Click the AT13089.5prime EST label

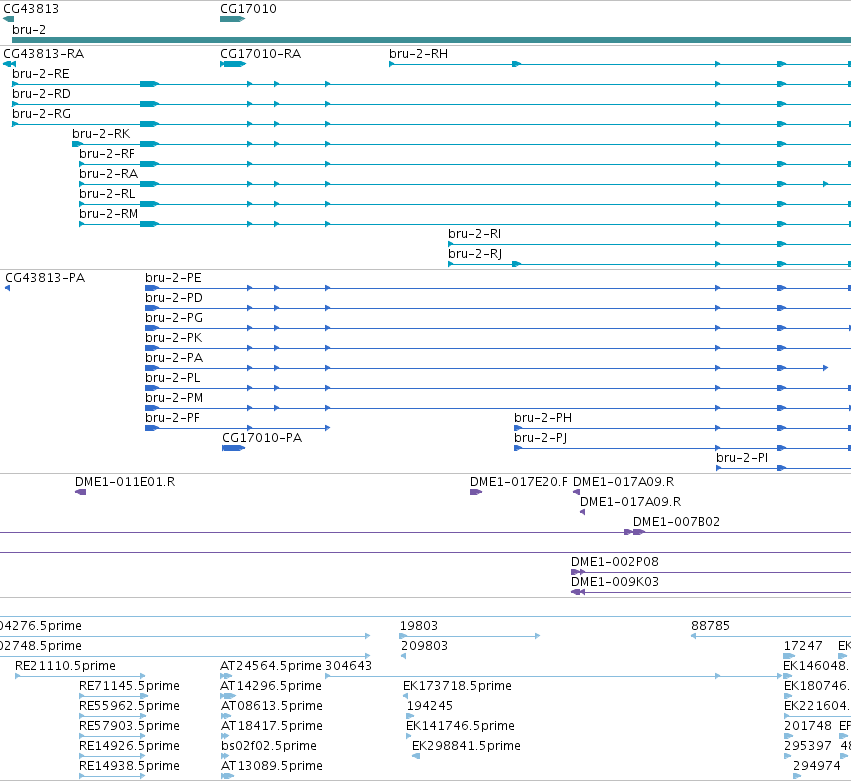[272, 766]
